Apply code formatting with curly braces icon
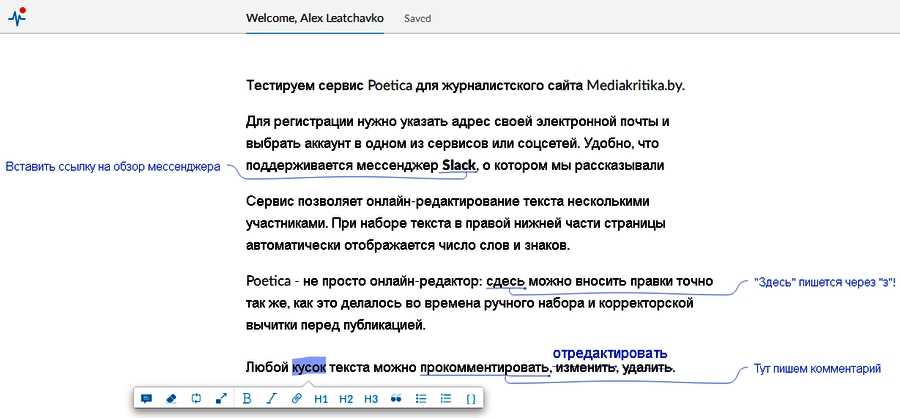Image resolution: width=900 pixels, height=418 pixels. tap(471, 398)
